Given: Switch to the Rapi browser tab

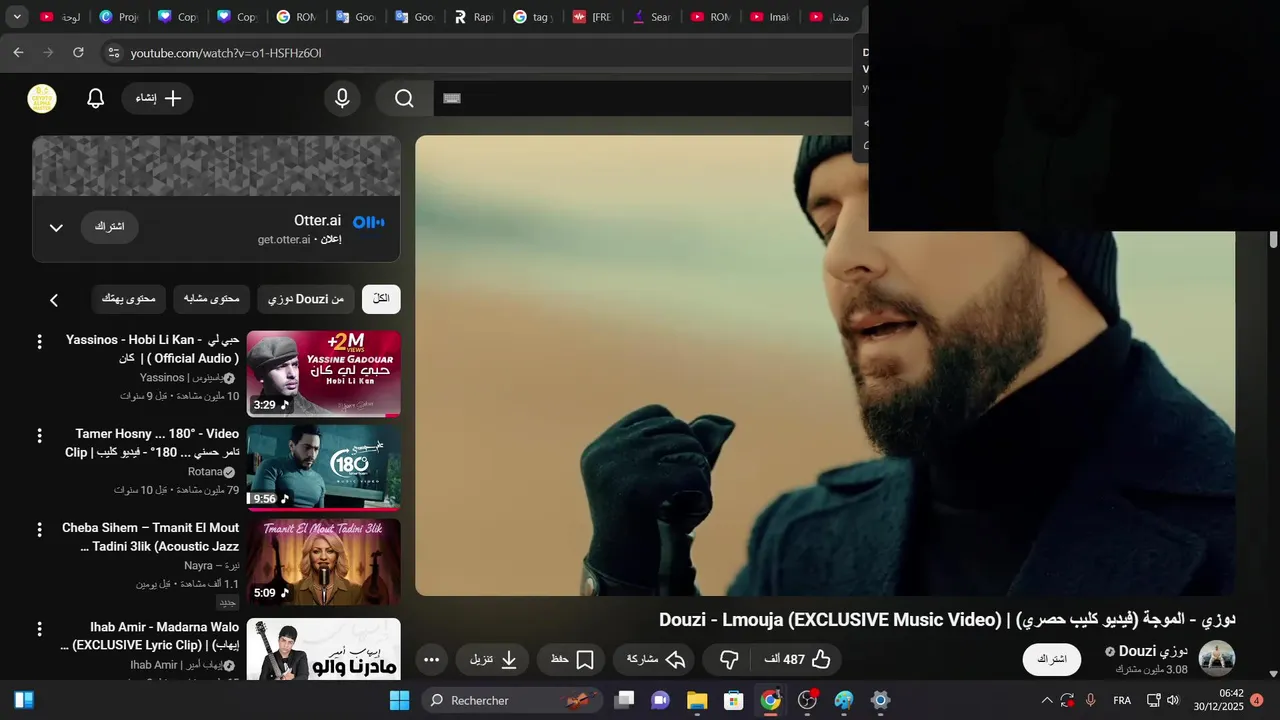Looking at the screenshot, I should tap(474, 17).
